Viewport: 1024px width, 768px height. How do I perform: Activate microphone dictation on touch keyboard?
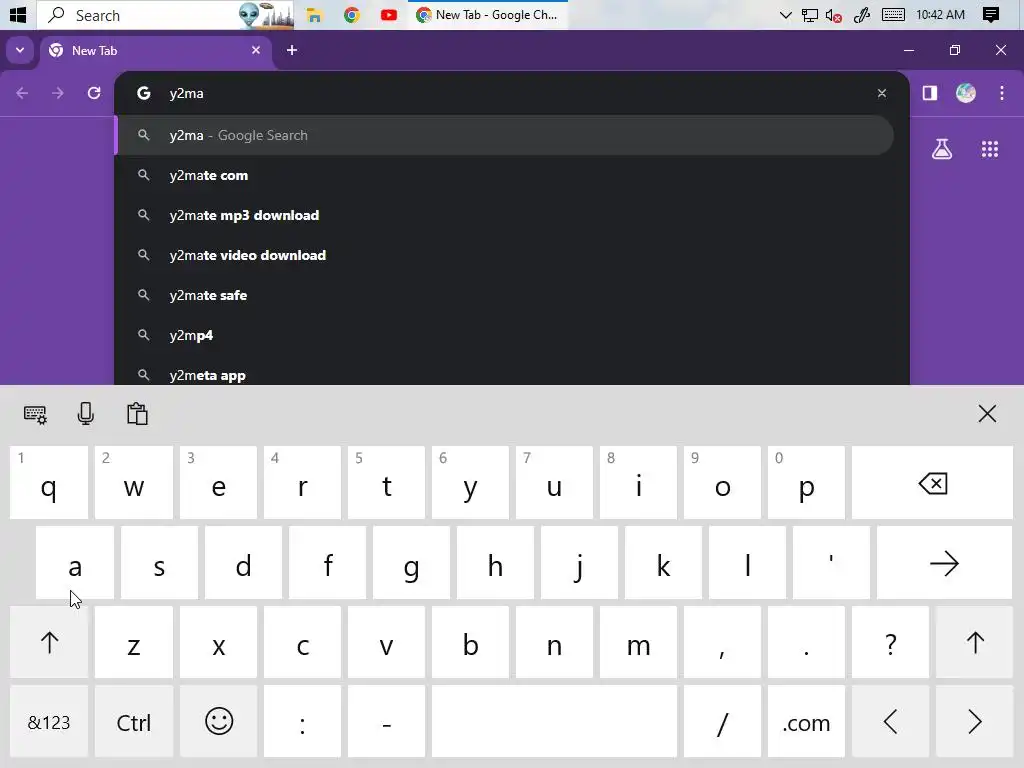(86, 414)
